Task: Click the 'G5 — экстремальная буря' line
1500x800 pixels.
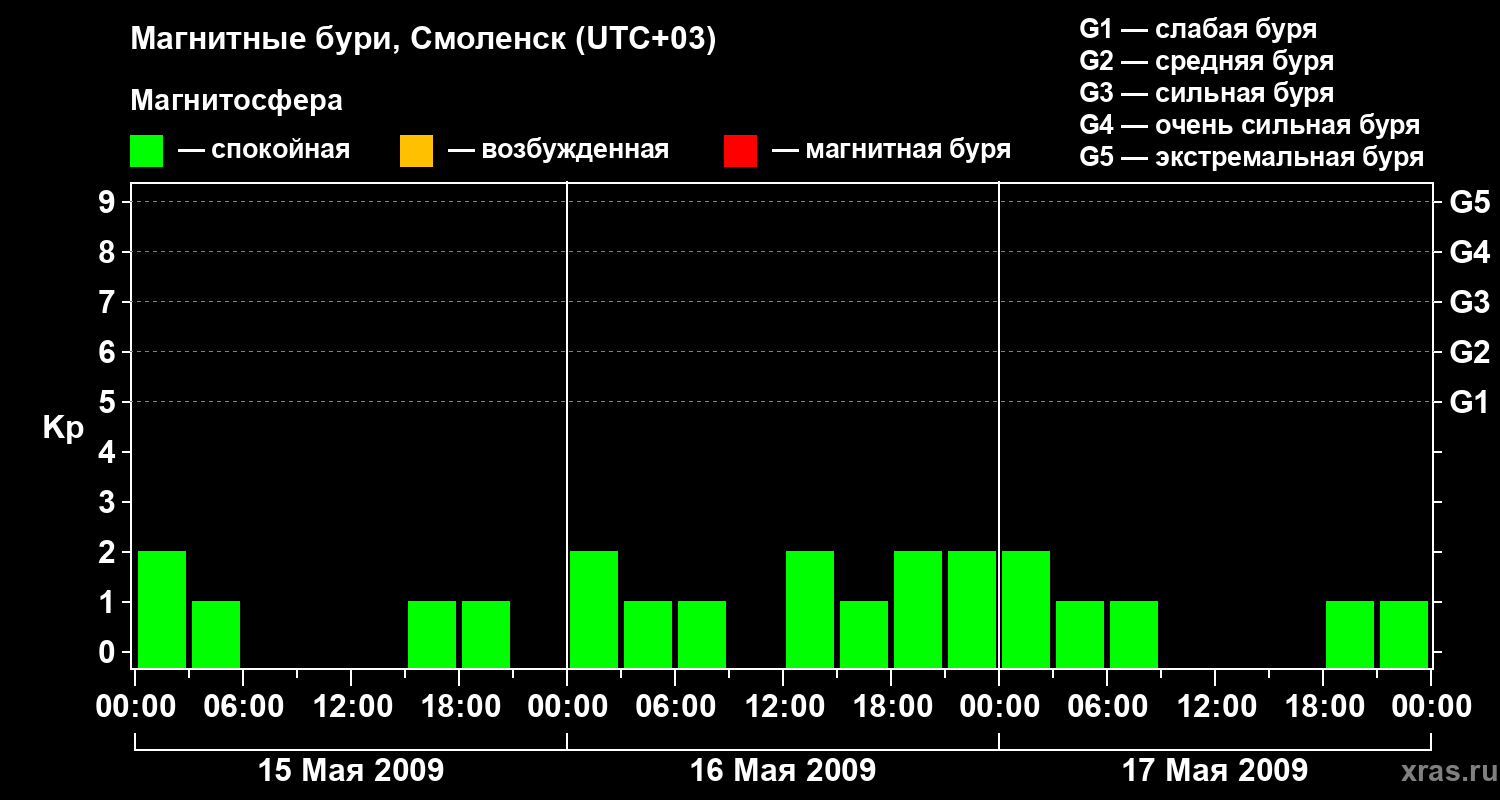Action: pyautogui.click(x=1252, y=157)
